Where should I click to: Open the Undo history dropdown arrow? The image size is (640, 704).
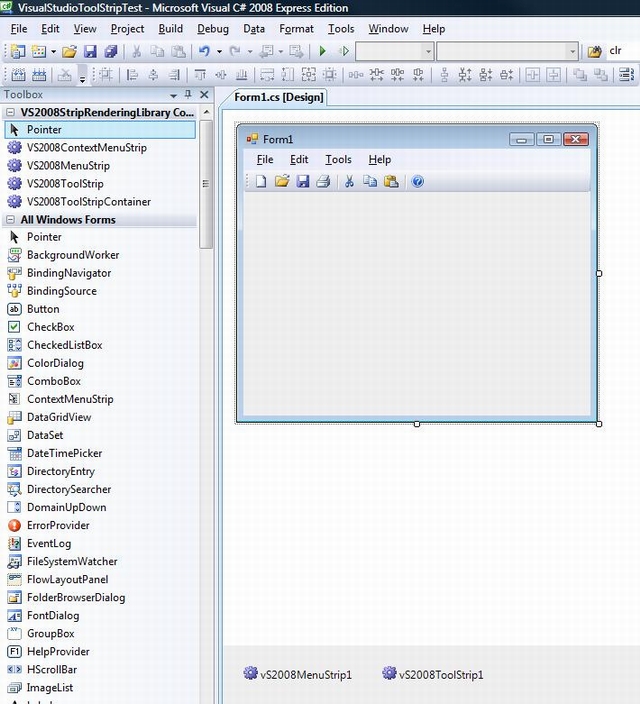pos(219,52)
